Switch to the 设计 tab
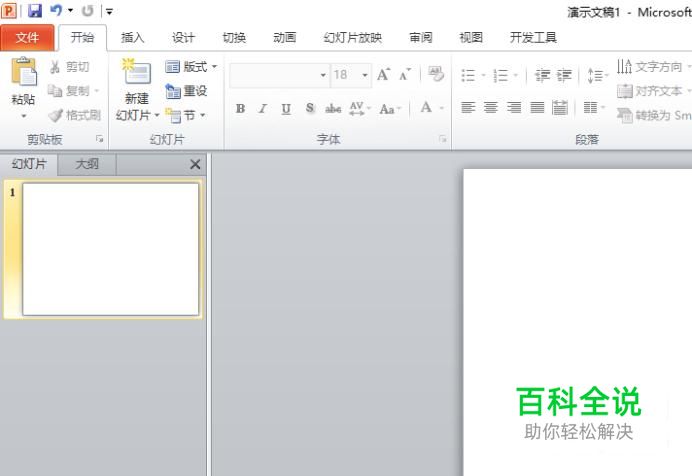The width and height of the screenshot is (692, 476). pyautogui.click(x=183, y=38)
